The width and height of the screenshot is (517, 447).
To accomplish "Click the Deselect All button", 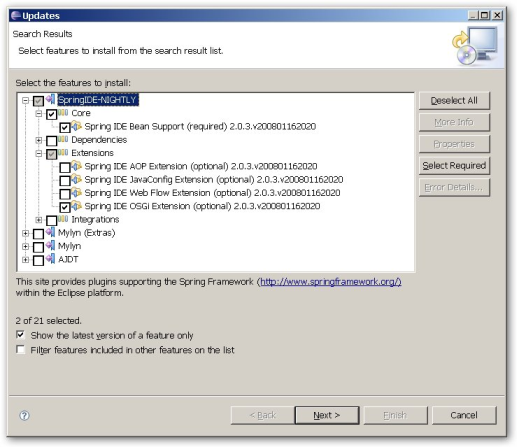I will (454, 101).
